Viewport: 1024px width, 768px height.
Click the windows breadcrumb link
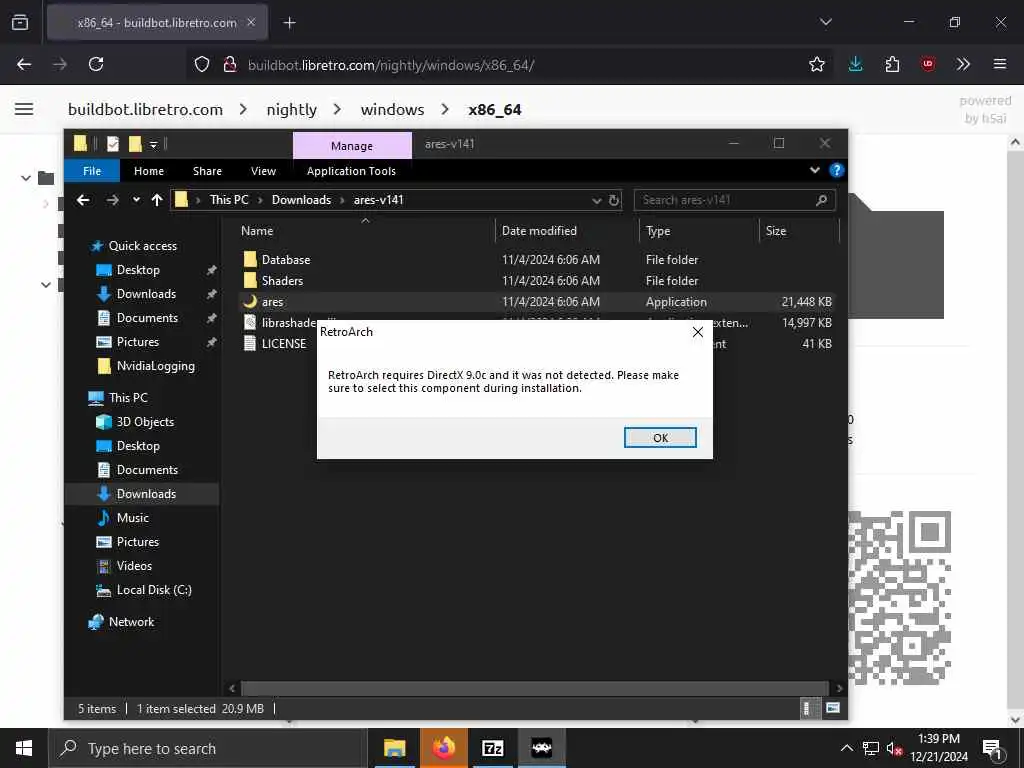[x=392, y=110]
